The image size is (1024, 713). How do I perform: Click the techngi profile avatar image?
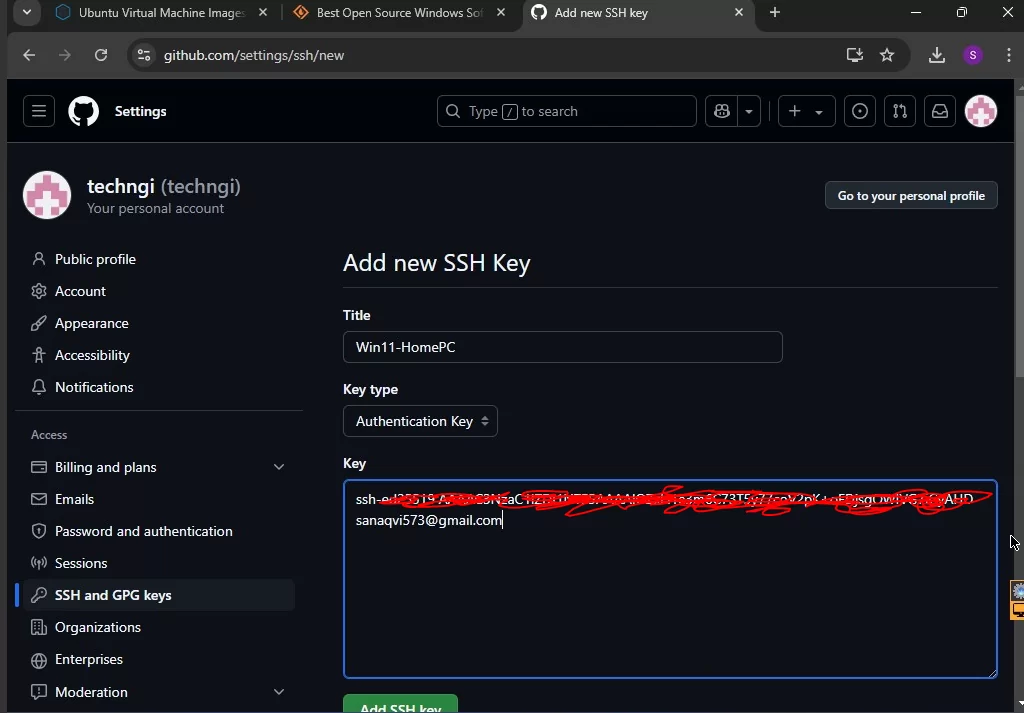[47, 195]
